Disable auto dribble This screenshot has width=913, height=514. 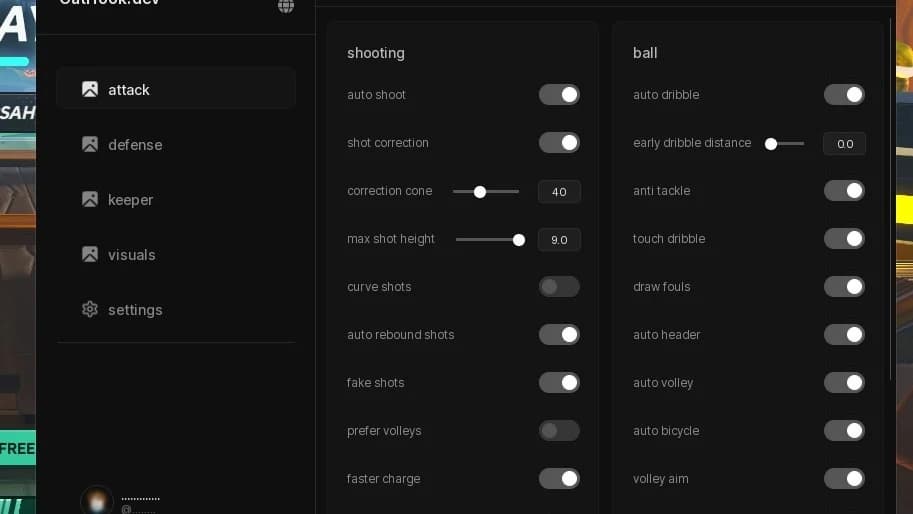[x=844, y=94]
